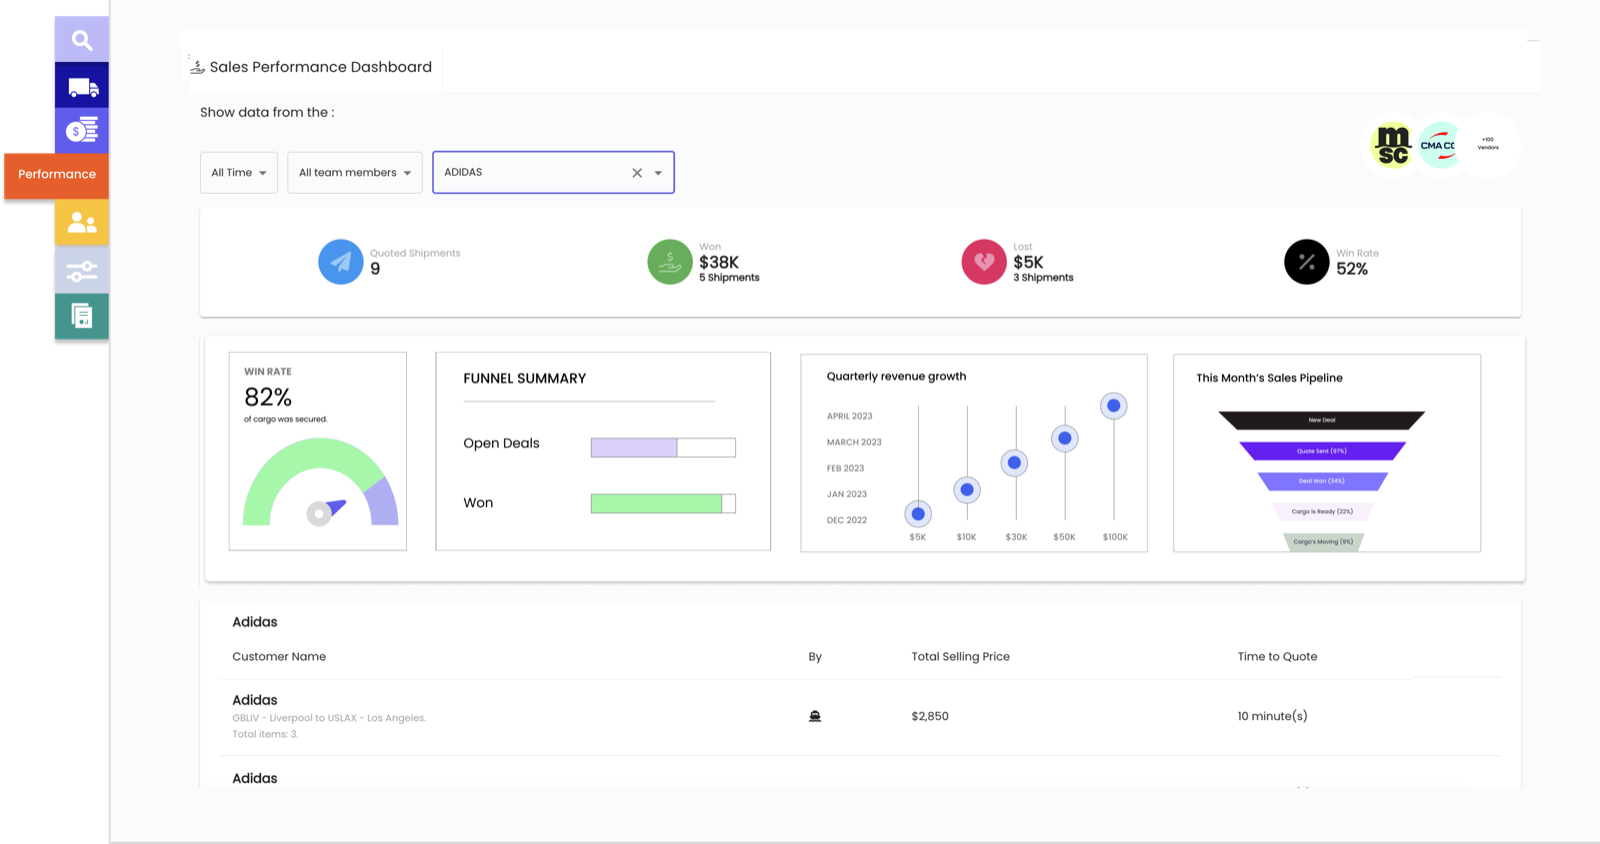1600x844 pixels.
Task: Select the Quote Sent (97%) funnel stage
Action: 1322,451
